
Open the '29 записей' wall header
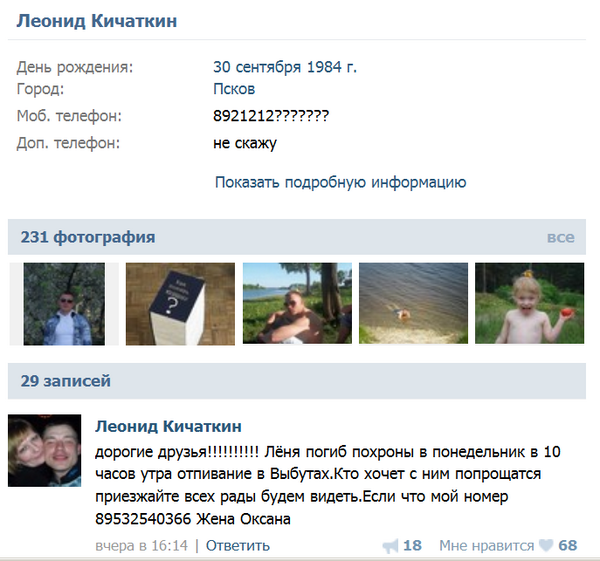tap(65, 381)
